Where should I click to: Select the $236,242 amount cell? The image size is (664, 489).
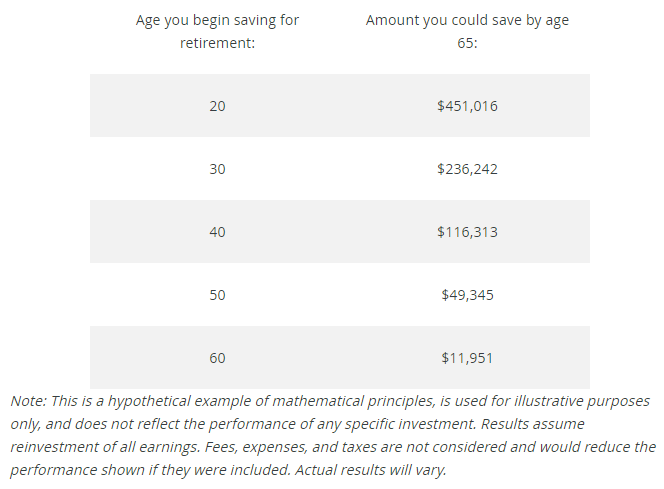tap(467, 169)
